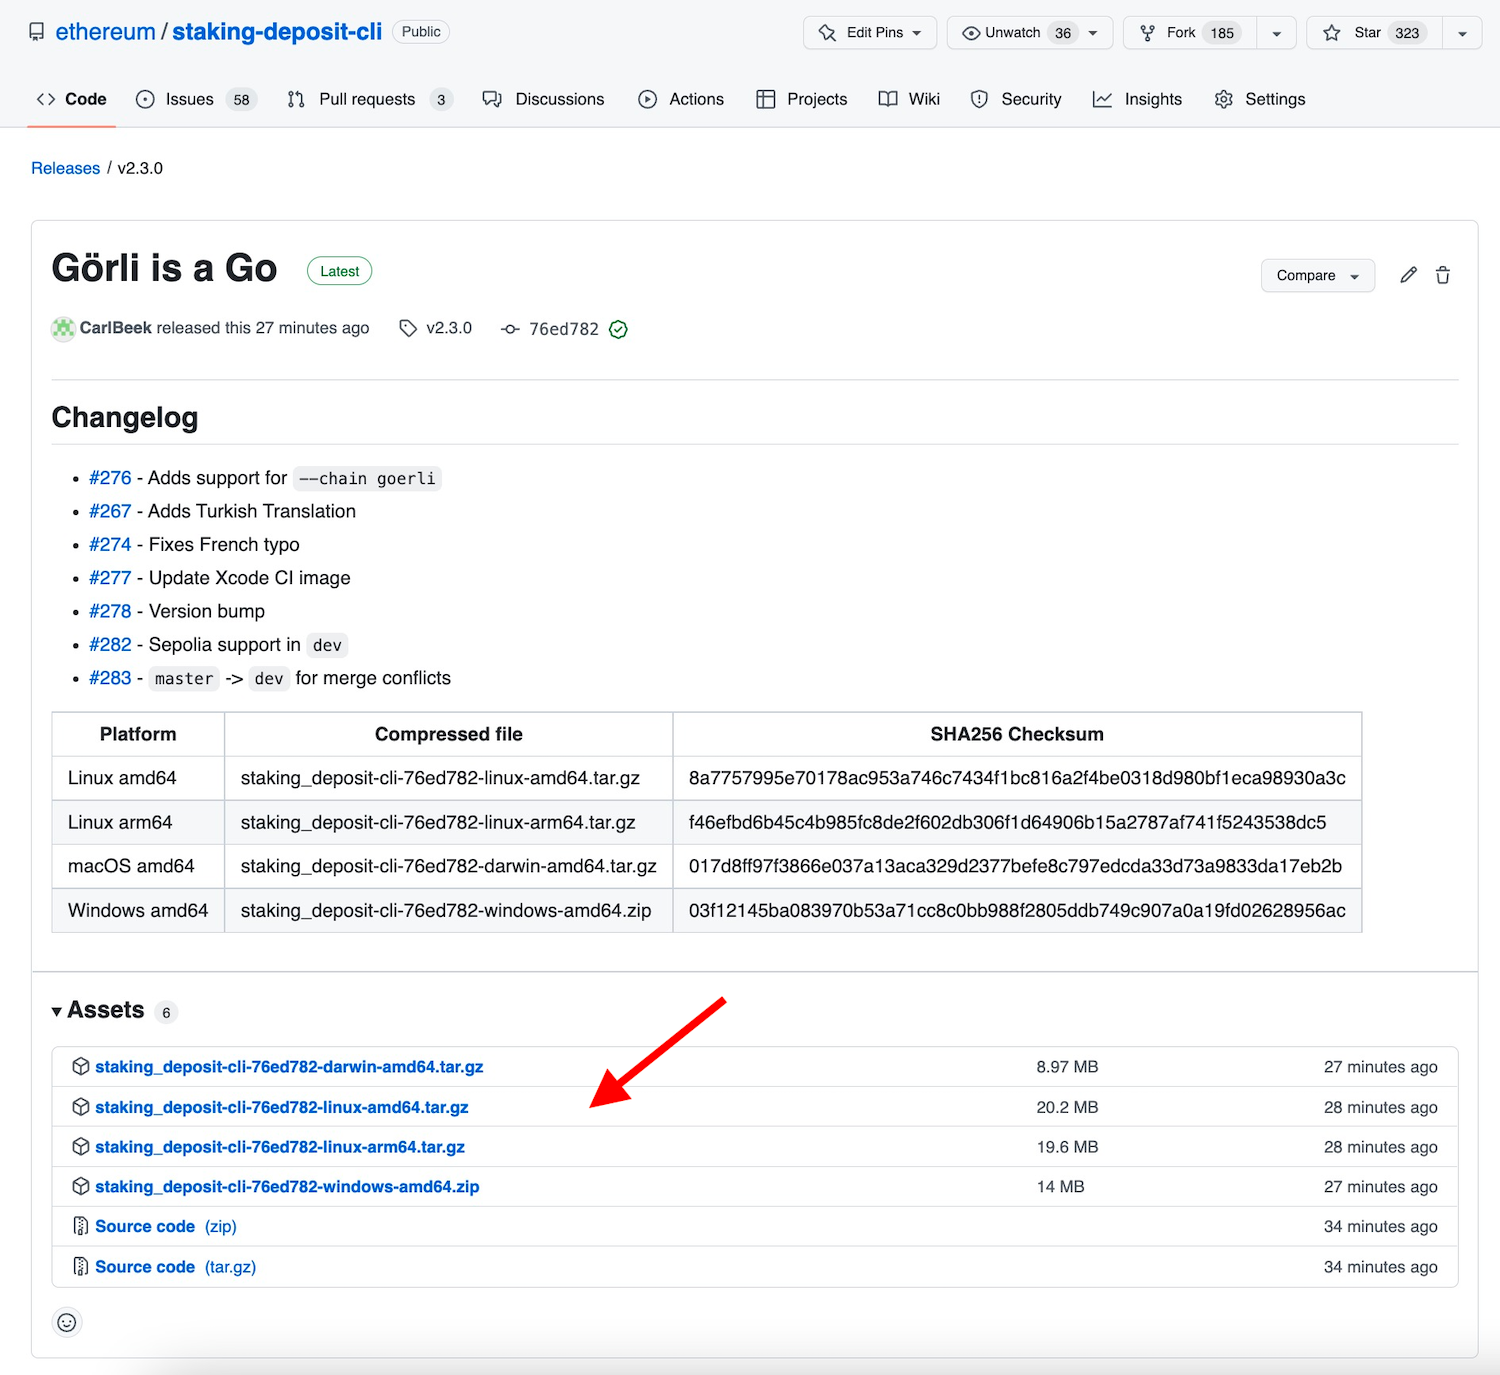
Task: Expand the Star lists dropdown arrow
Action: point(1462,33)
